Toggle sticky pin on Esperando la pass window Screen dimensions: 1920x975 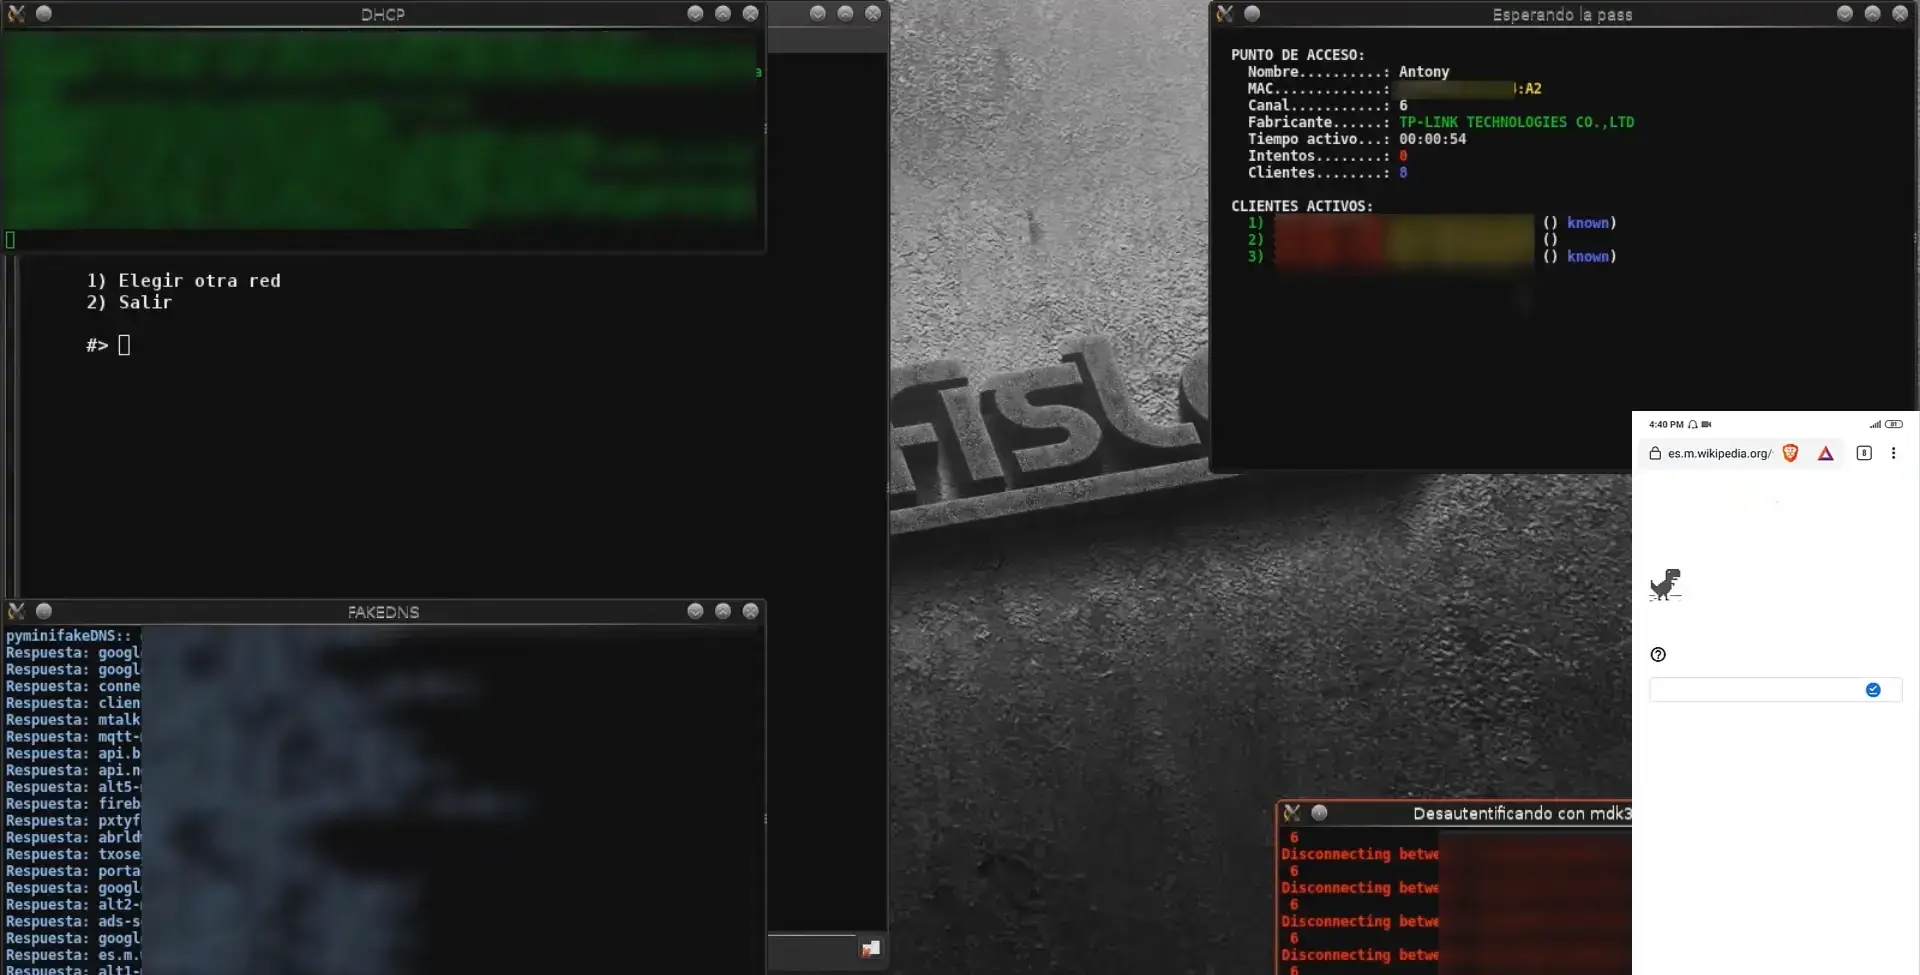(x=1252, y=14)
